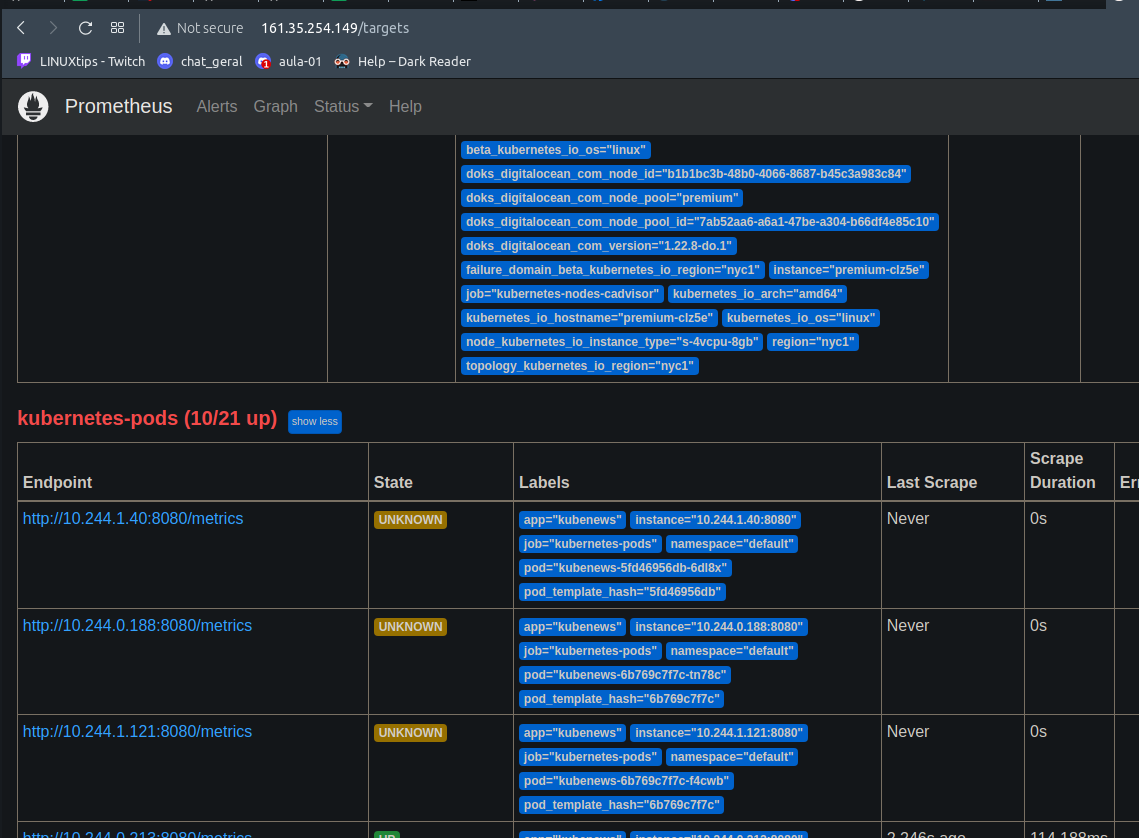Open Help – Dark Reader bookmark
The image size is (1139, 838).
402,62
